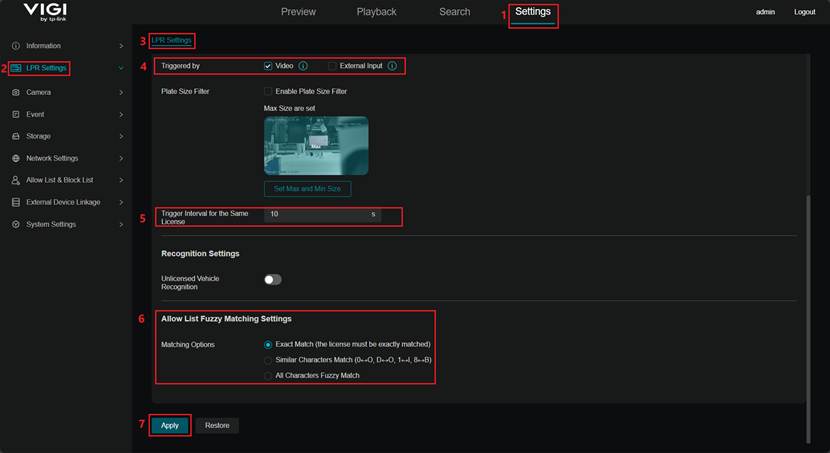
Task: Click the Matching Options label
Action: (x=188, y=345)
